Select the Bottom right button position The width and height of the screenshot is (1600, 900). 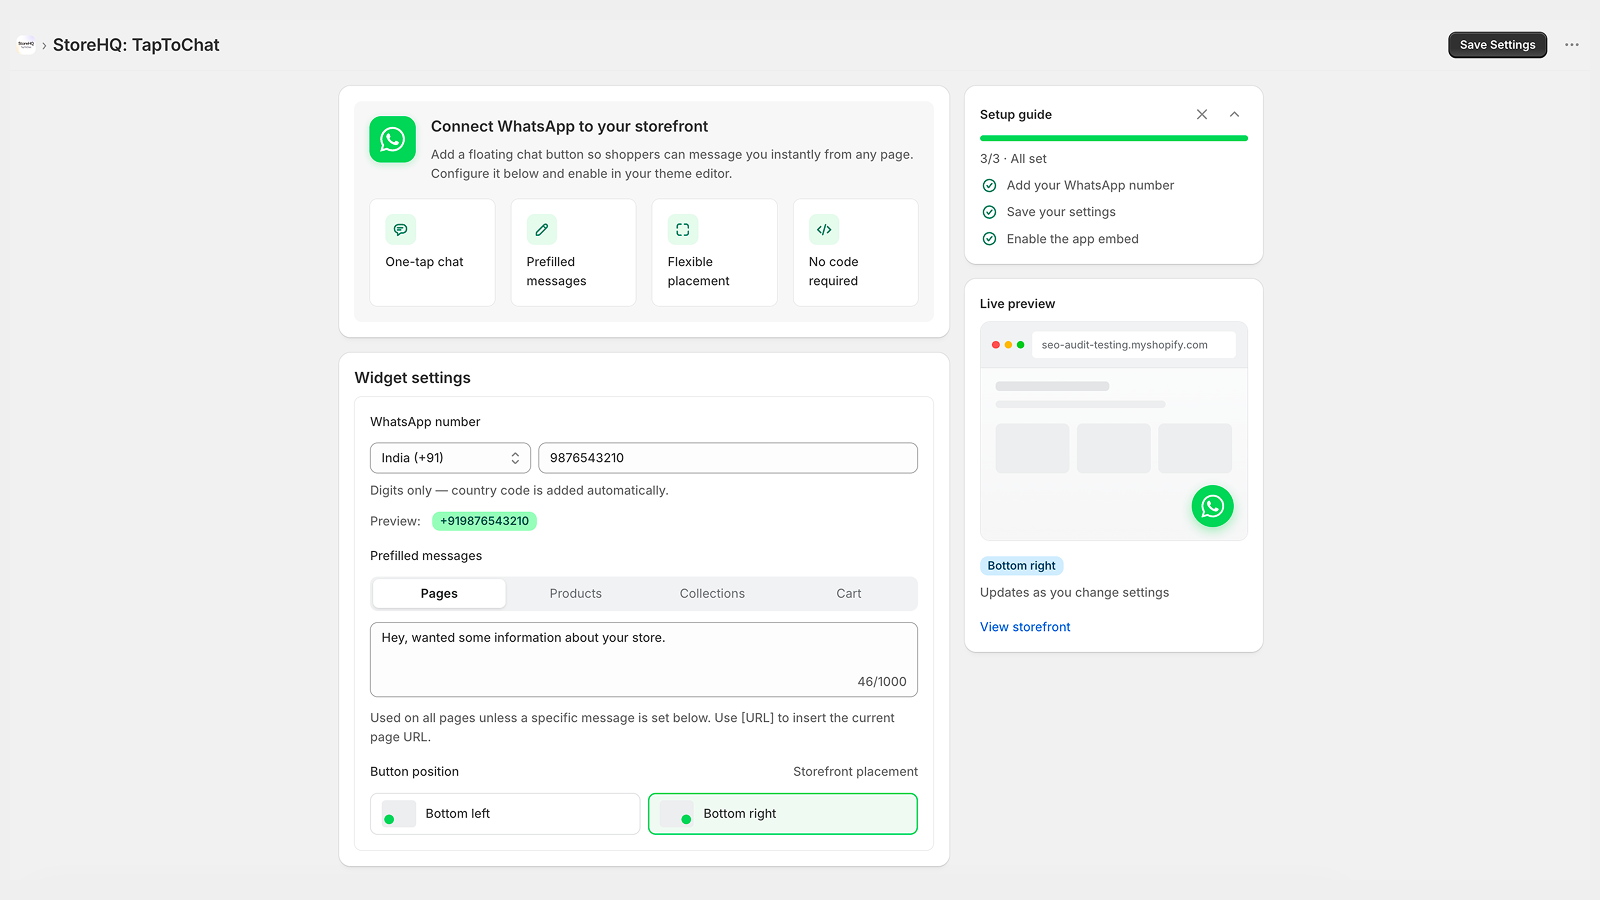point(783,814)
